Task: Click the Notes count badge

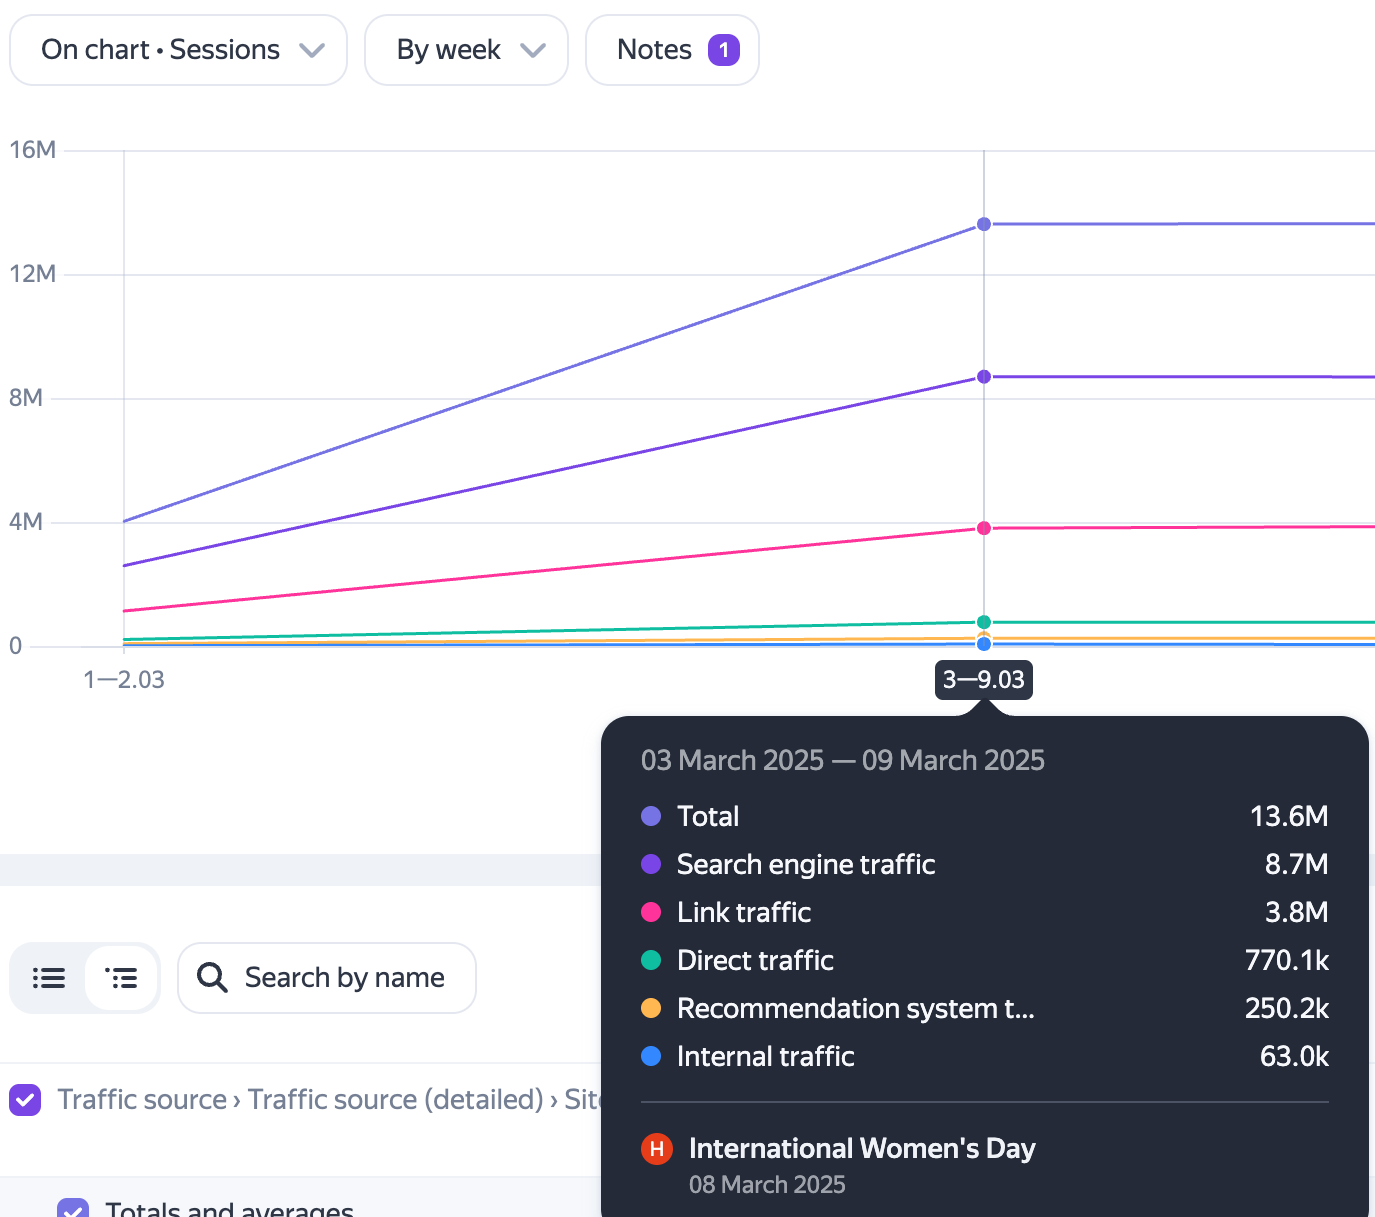Action: click(724, 50)
